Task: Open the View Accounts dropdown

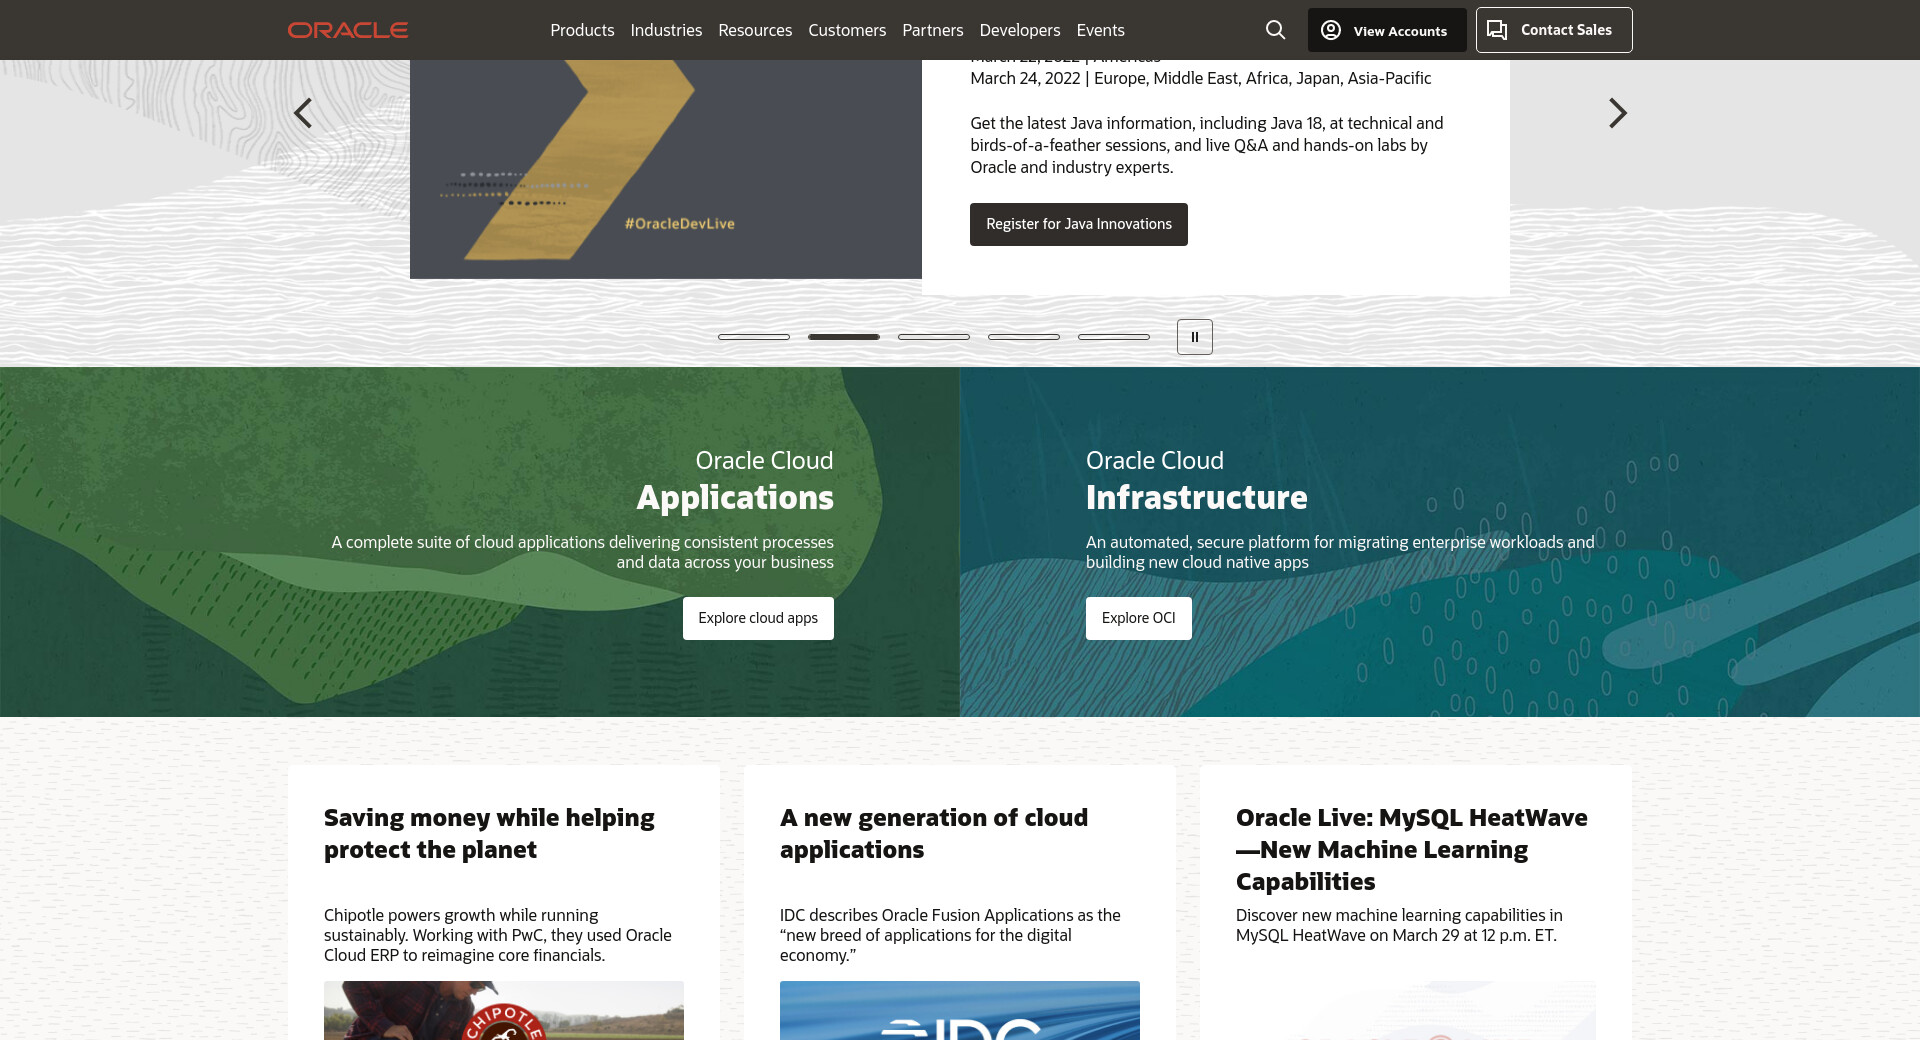Action: click(x=1387, y=30)
